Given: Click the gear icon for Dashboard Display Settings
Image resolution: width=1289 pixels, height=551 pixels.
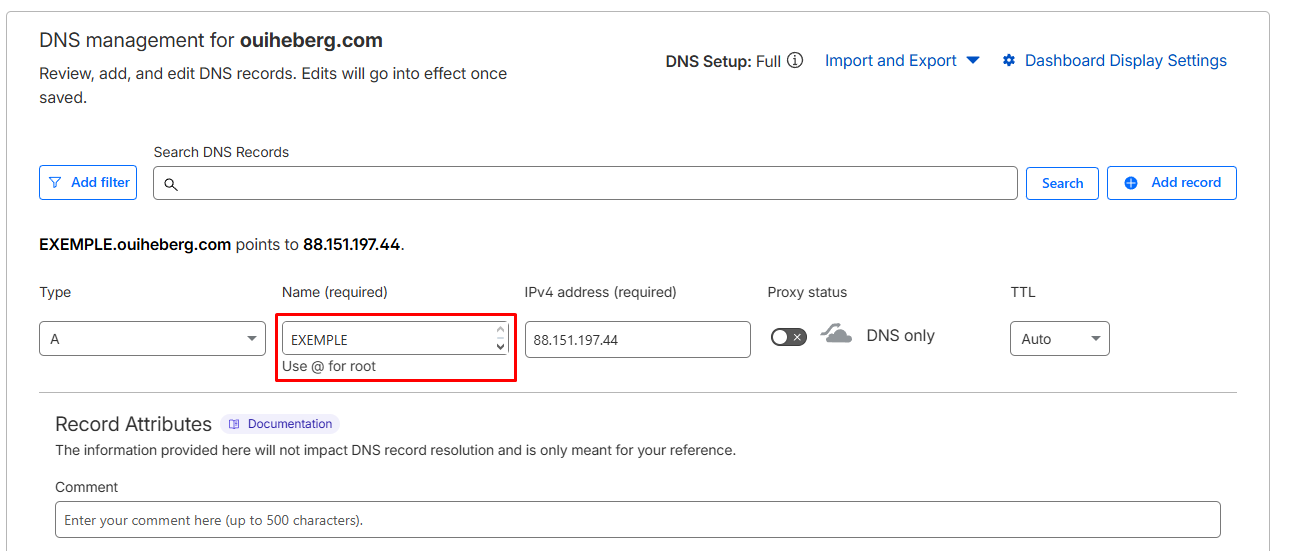Looking at the screenshot, I should click(x=1008, y=61).
